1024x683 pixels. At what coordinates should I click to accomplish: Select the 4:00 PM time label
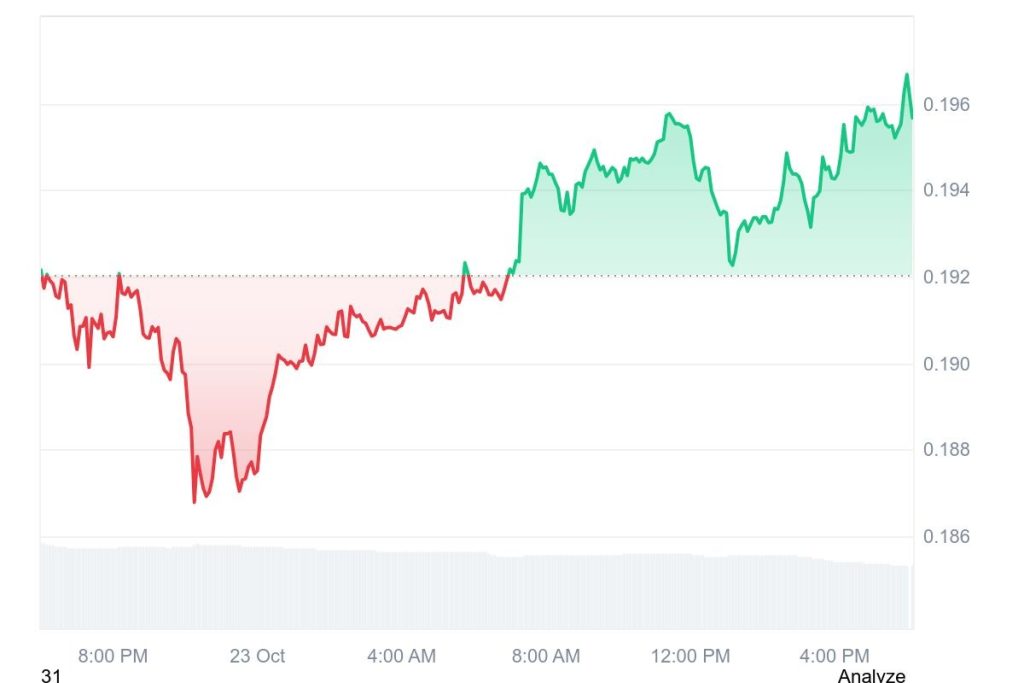click(834, 656)
